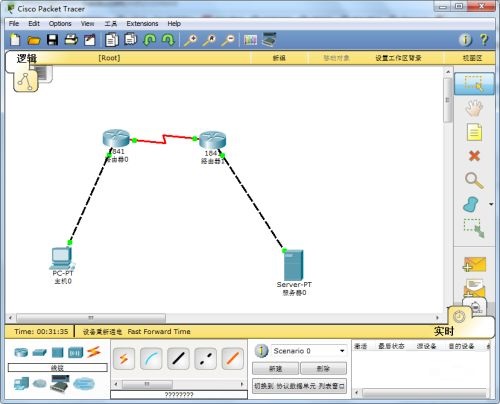This screenshot has width=500, height=404.
Task: Select the Resize Shape tool
Action: (474, 228)
